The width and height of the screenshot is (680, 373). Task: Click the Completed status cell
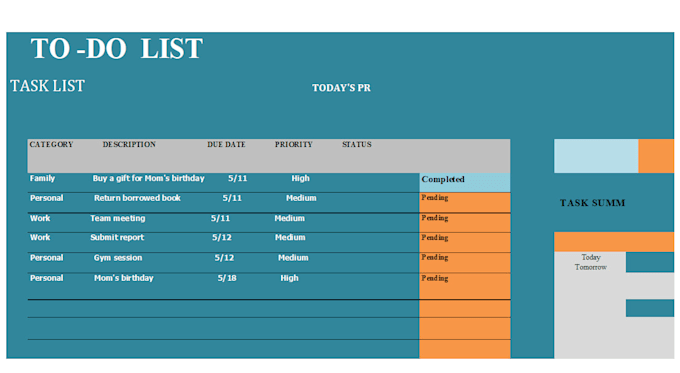(464, 183)
